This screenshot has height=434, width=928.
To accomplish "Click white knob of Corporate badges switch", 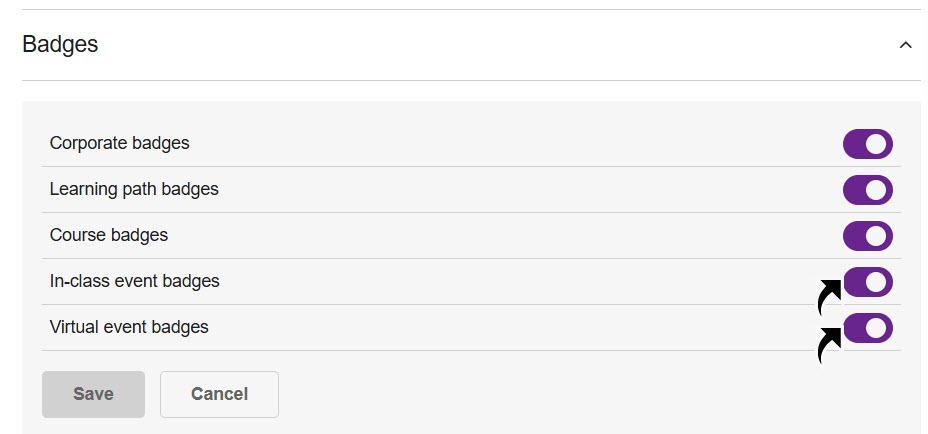I will tap(877, 144).
